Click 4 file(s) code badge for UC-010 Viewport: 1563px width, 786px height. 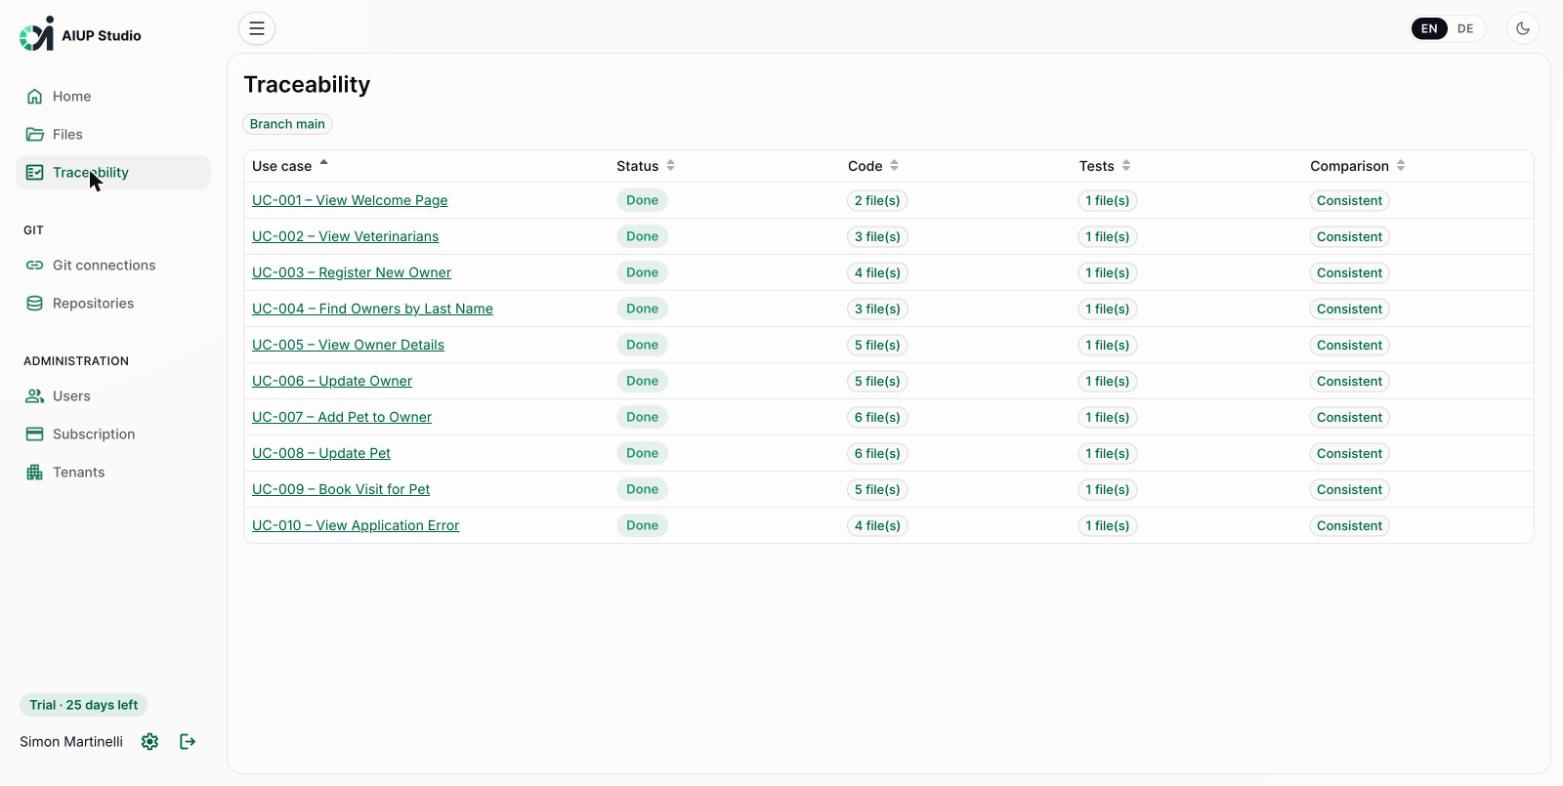877,525
